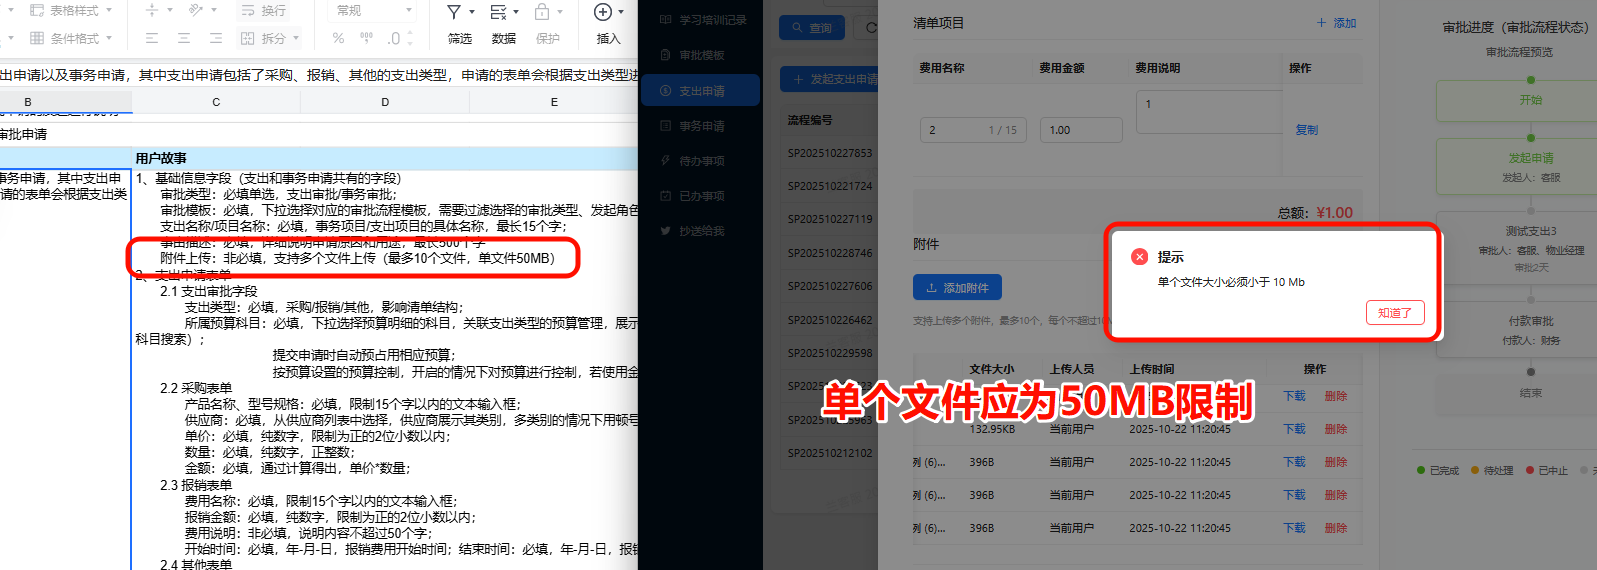Click flow number SP202510228746
The width and height of the screenshot is (1597, 570).
tap(829, 253)
